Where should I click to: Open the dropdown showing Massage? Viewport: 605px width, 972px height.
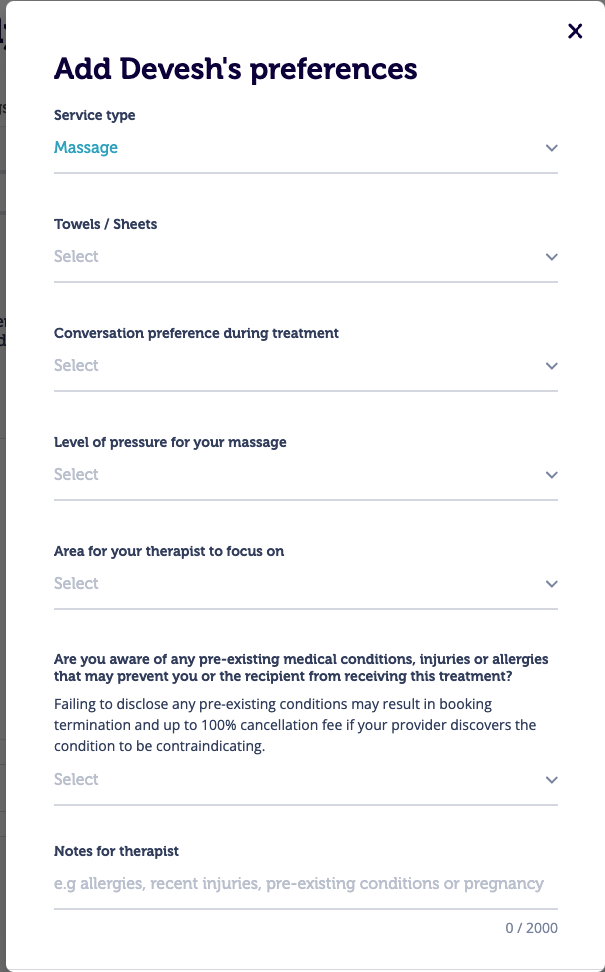(86, 148)
